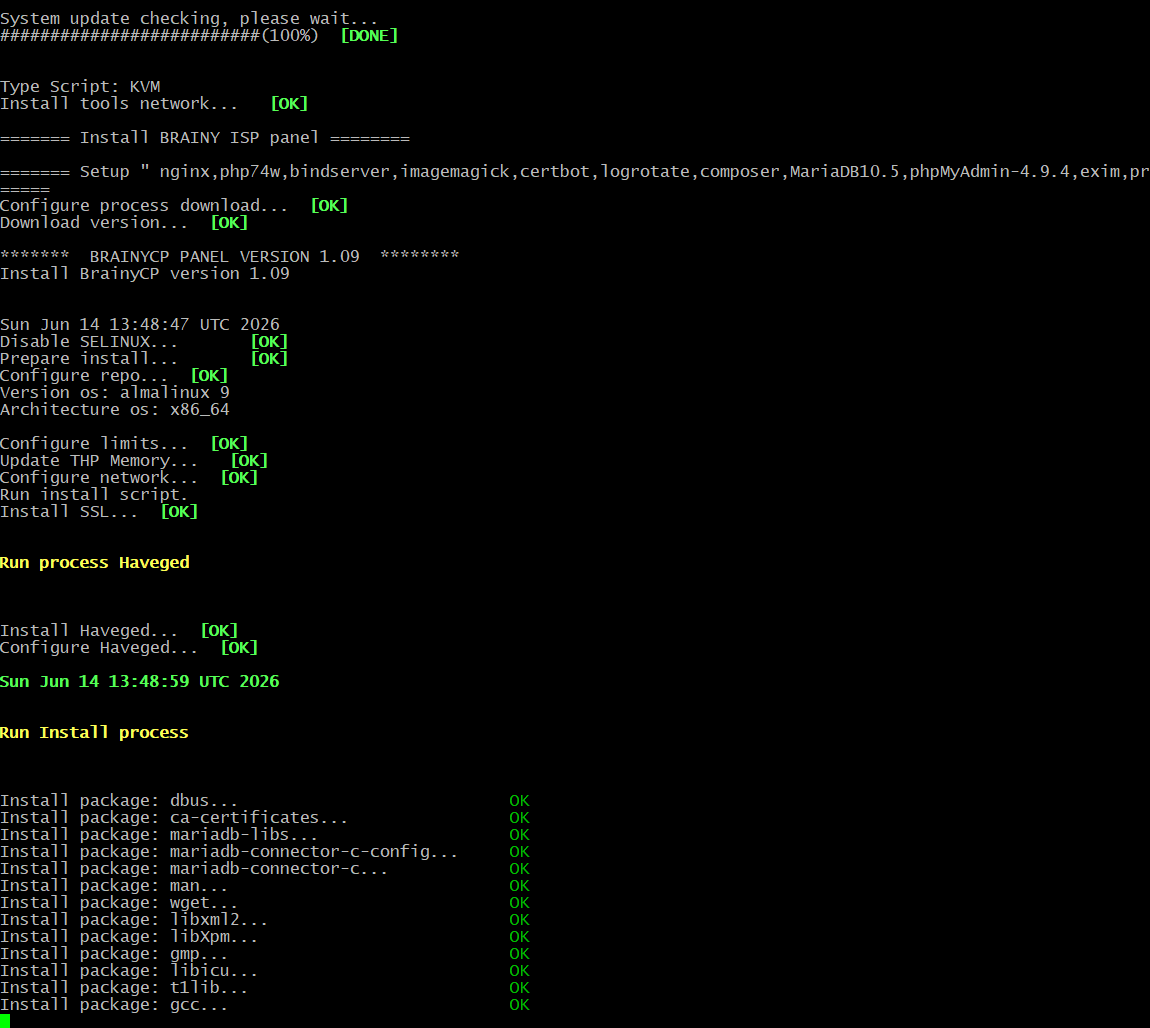Click 'Install package: gcc...' line
Screen dimensions: 1150x1028
pos(265,1005)
